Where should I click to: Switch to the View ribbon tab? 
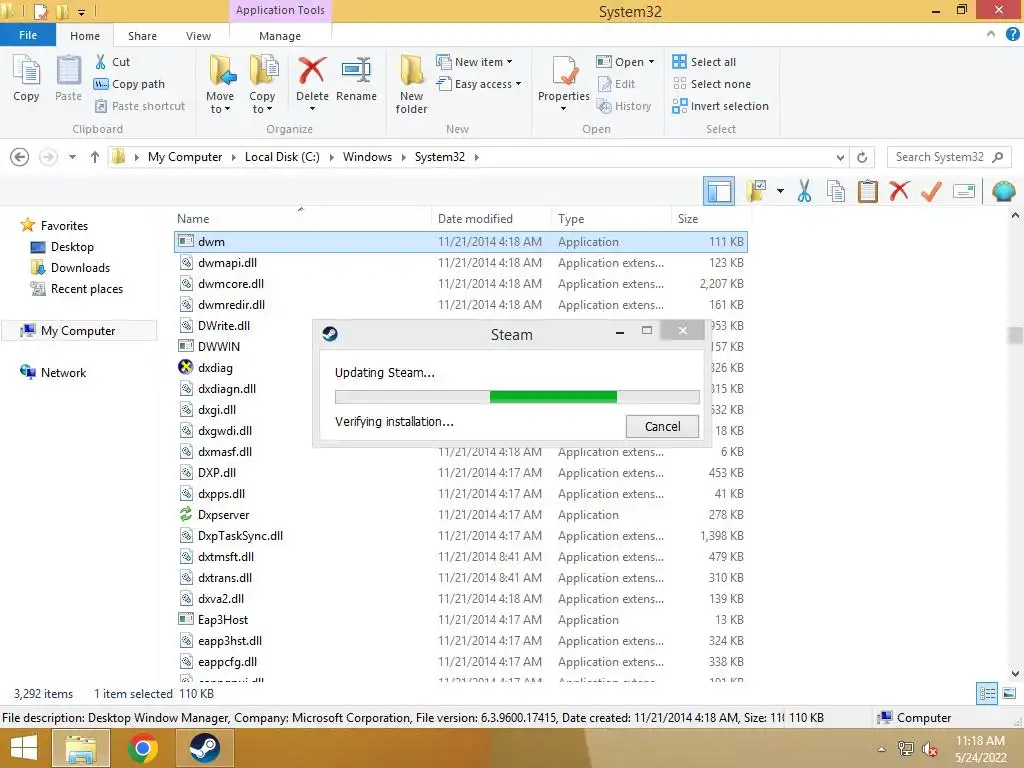click(x=199, y=36)
